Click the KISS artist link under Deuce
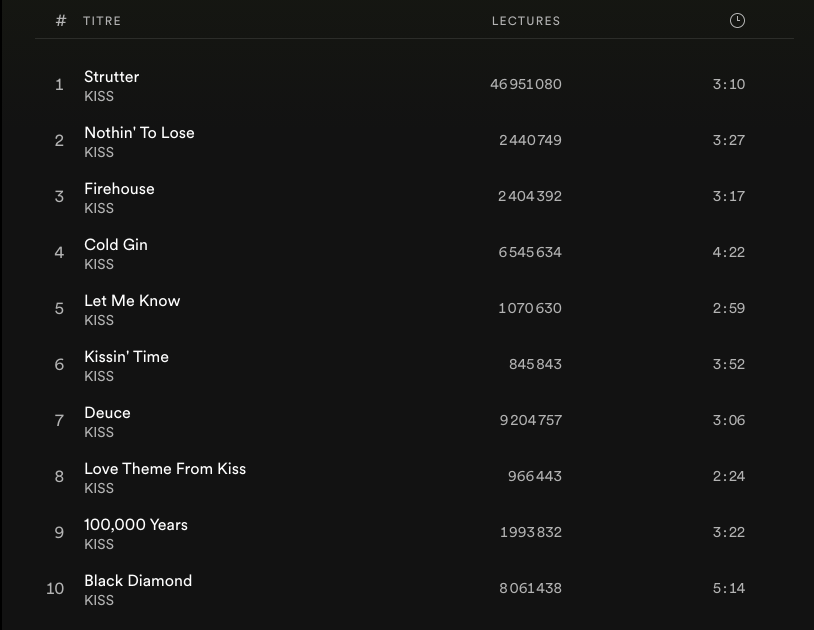 click(x=99, y=433)
